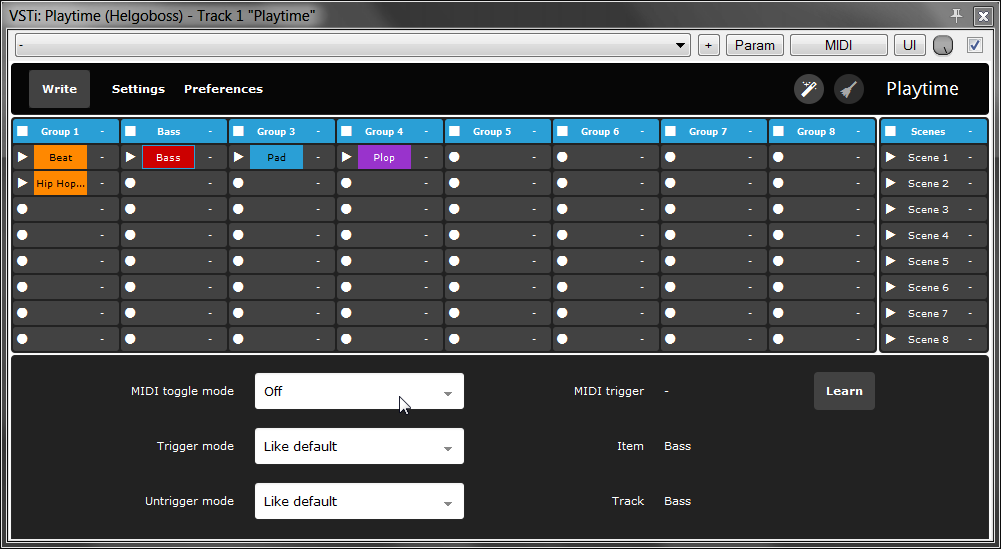
Task: Play the Bass clip
Action: tap(131, 157)
